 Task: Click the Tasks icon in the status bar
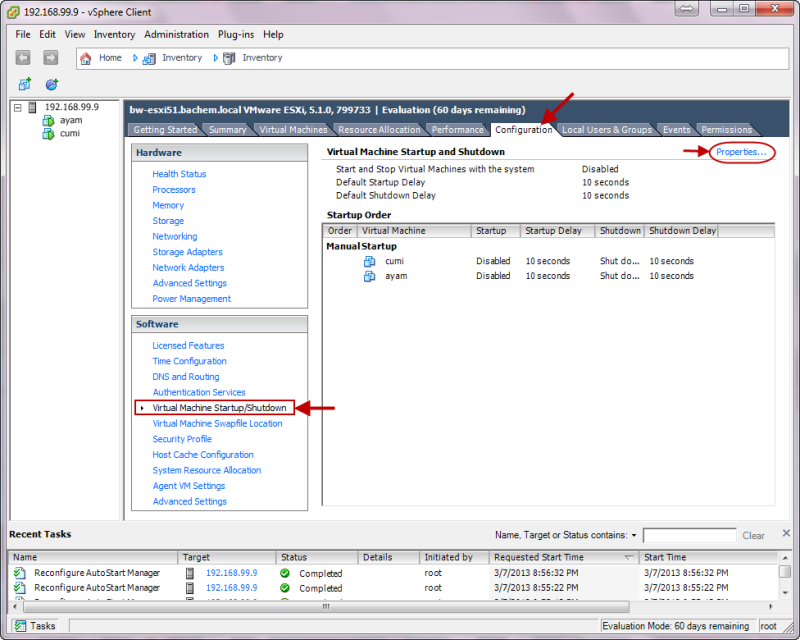pos(20,626)
